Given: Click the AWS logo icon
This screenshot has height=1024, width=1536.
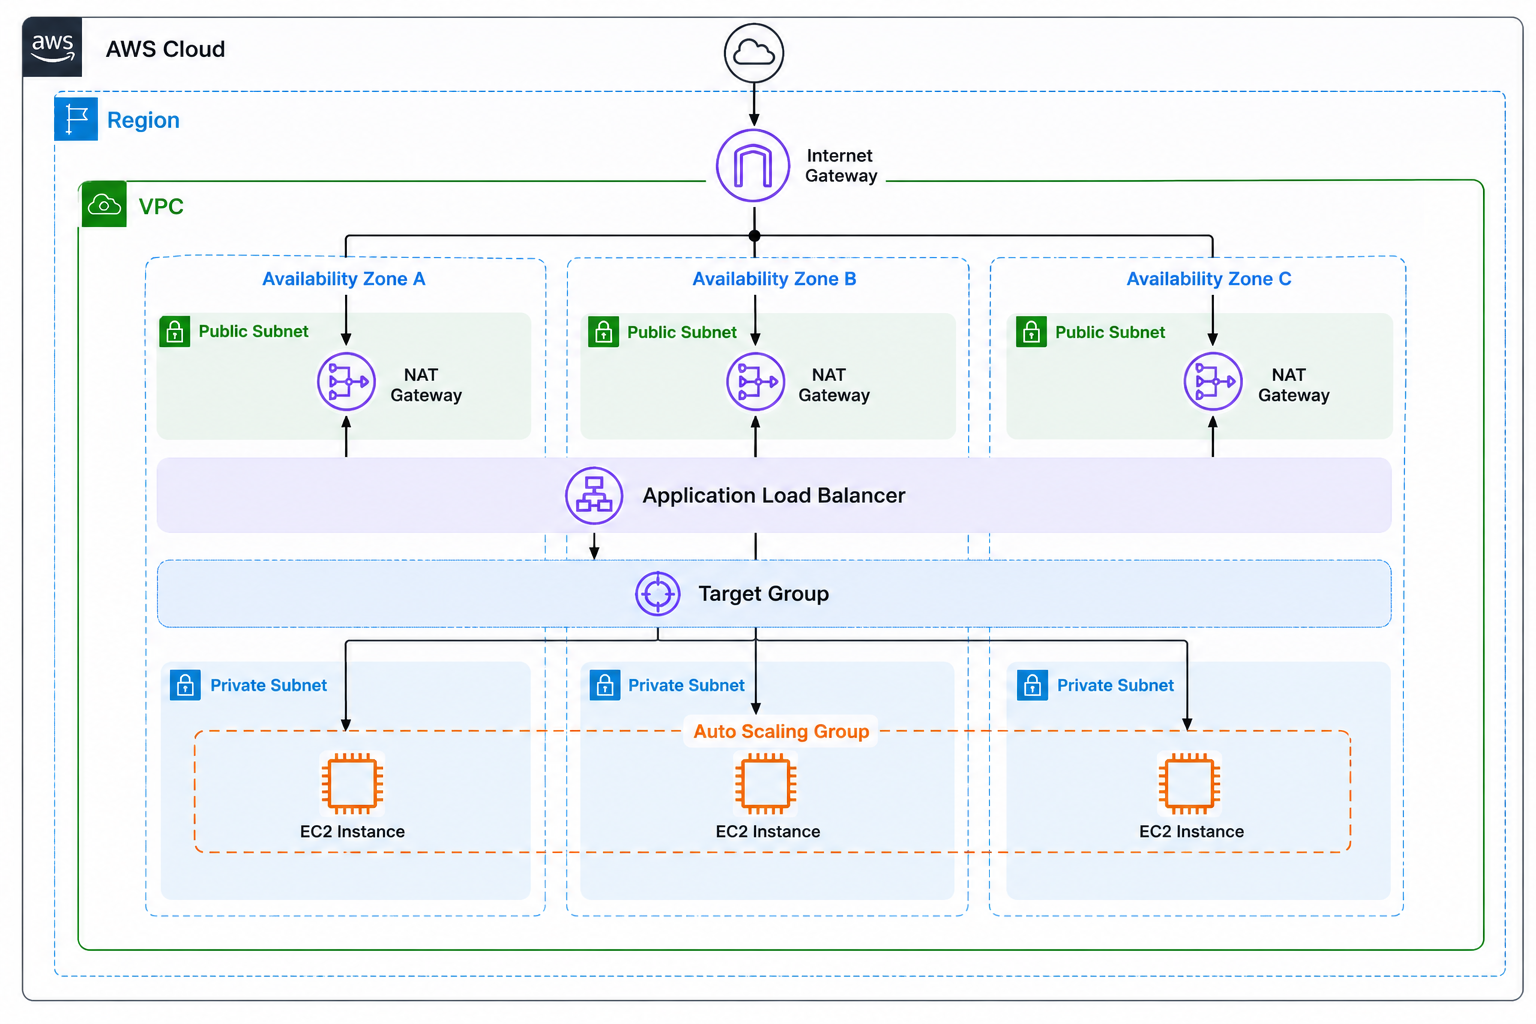Looking at the screenshot, I should (53, 47).
